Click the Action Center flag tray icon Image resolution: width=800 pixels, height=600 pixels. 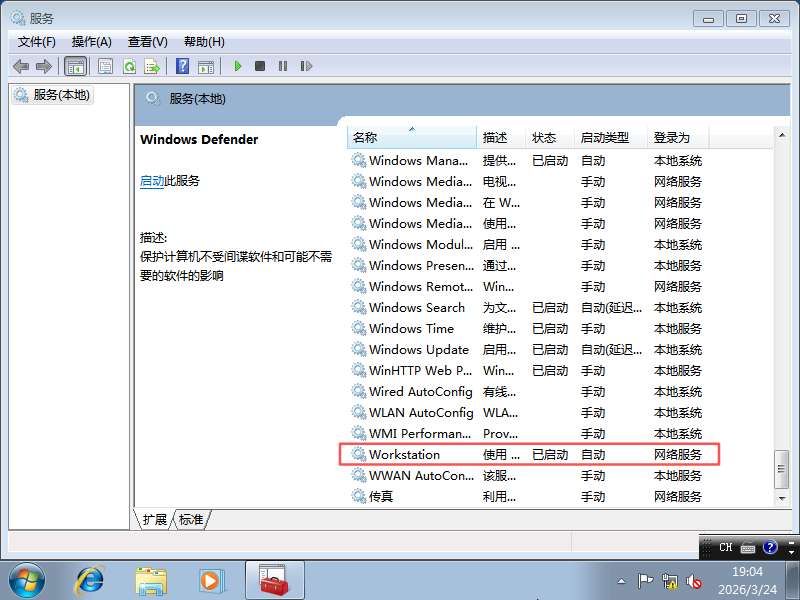pyautogui.click(x=645, y=581)
